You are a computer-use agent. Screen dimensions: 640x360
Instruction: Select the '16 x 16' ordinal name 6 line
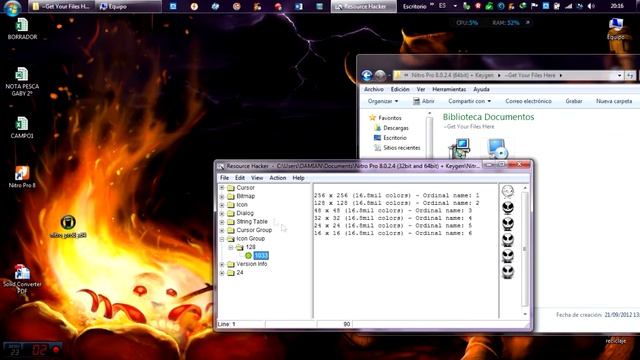[x=393, y=233]
